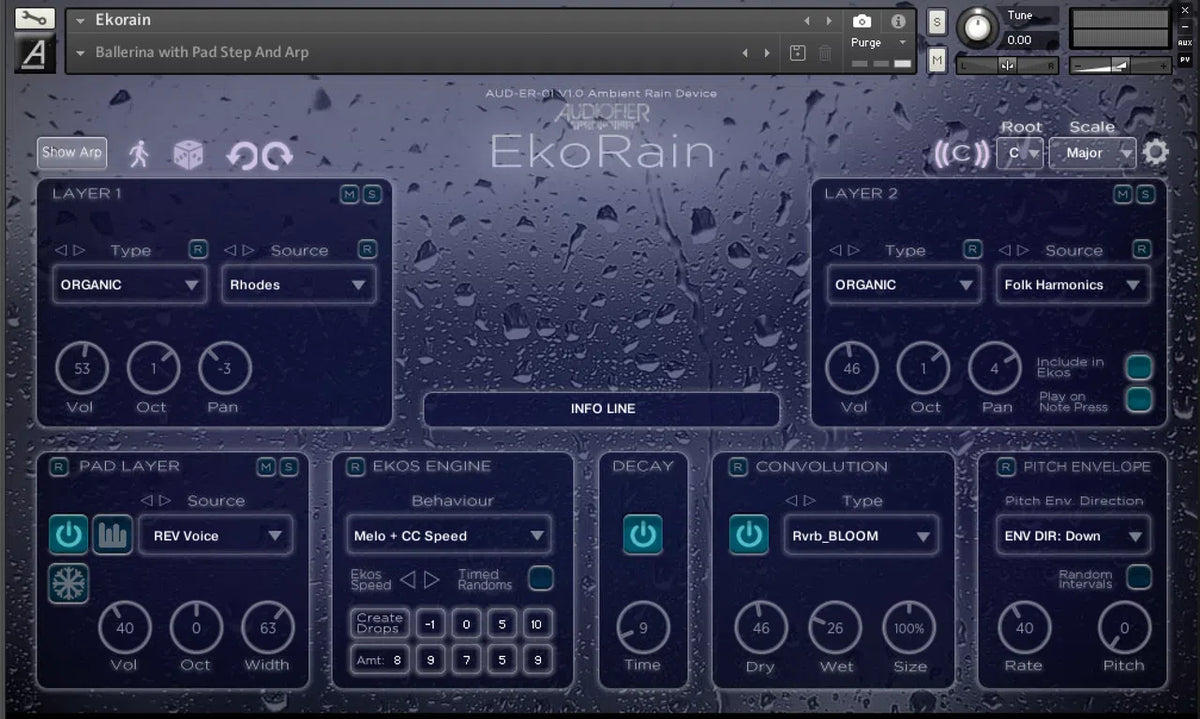Viewport: 1200px width, 719px height.
Task: Change Scale from the Major dropdown
Action: click(x=1091, y=153)
